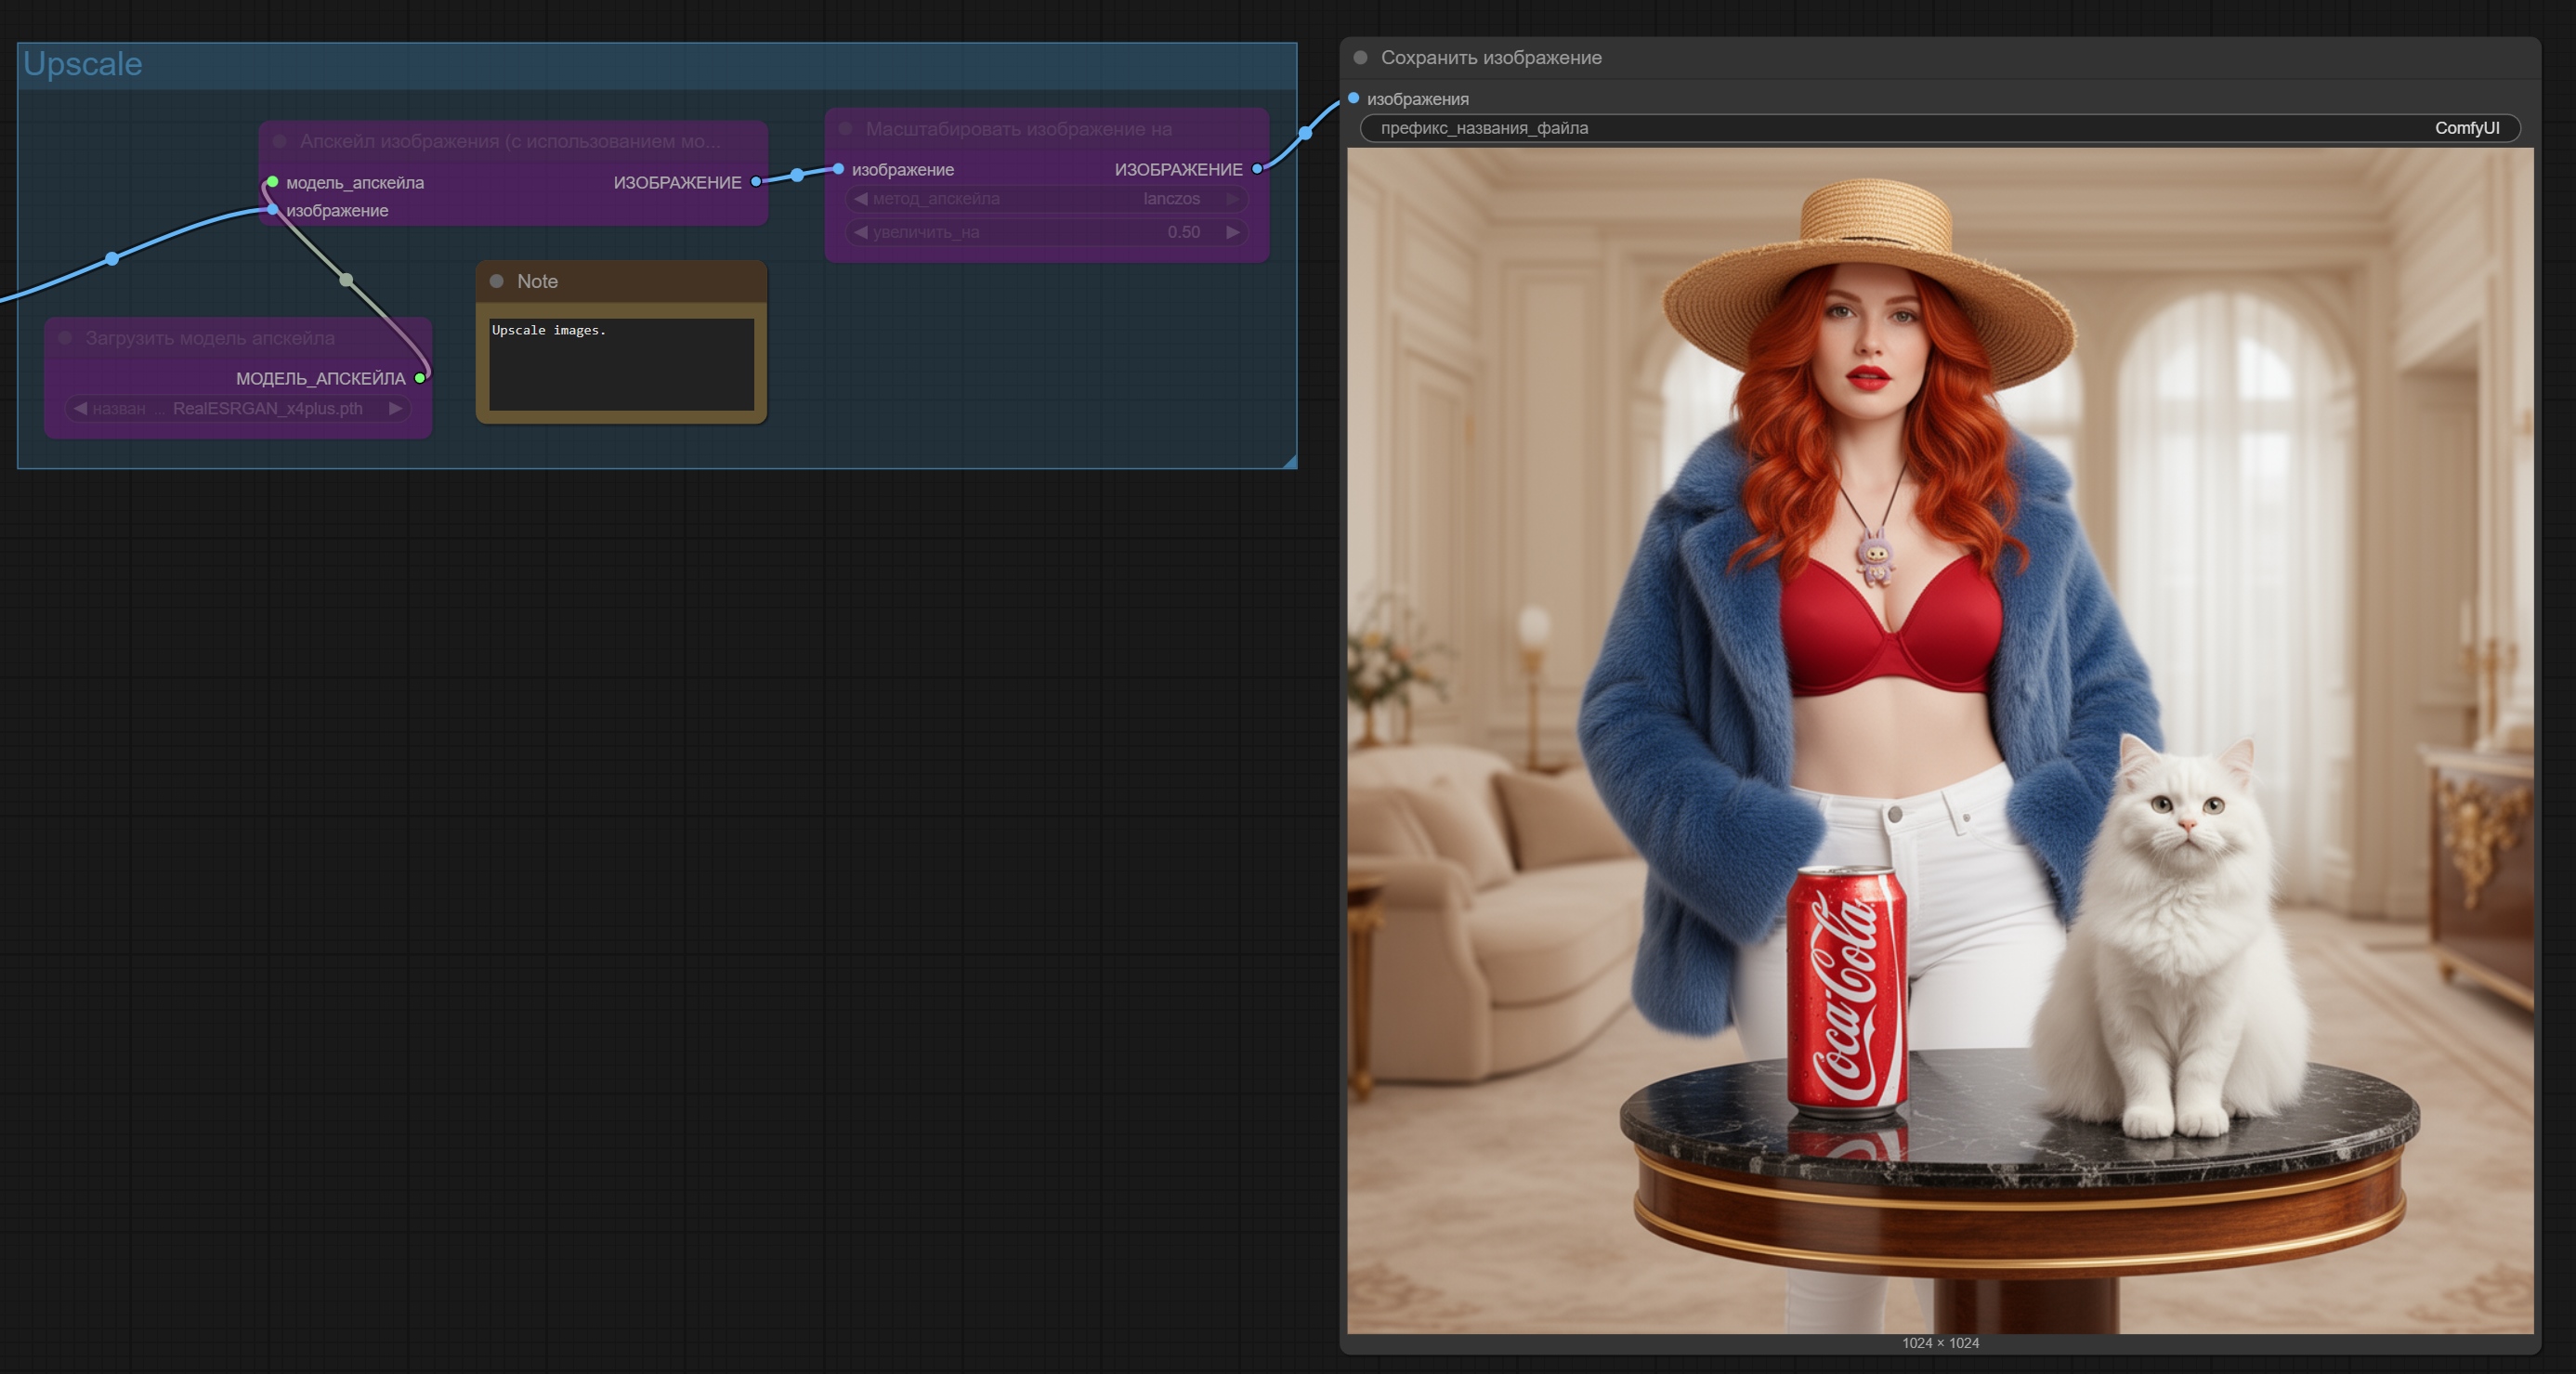
Task: Click the link midpoint between the two purple image nodes
Action: click(x=797, y=175)
